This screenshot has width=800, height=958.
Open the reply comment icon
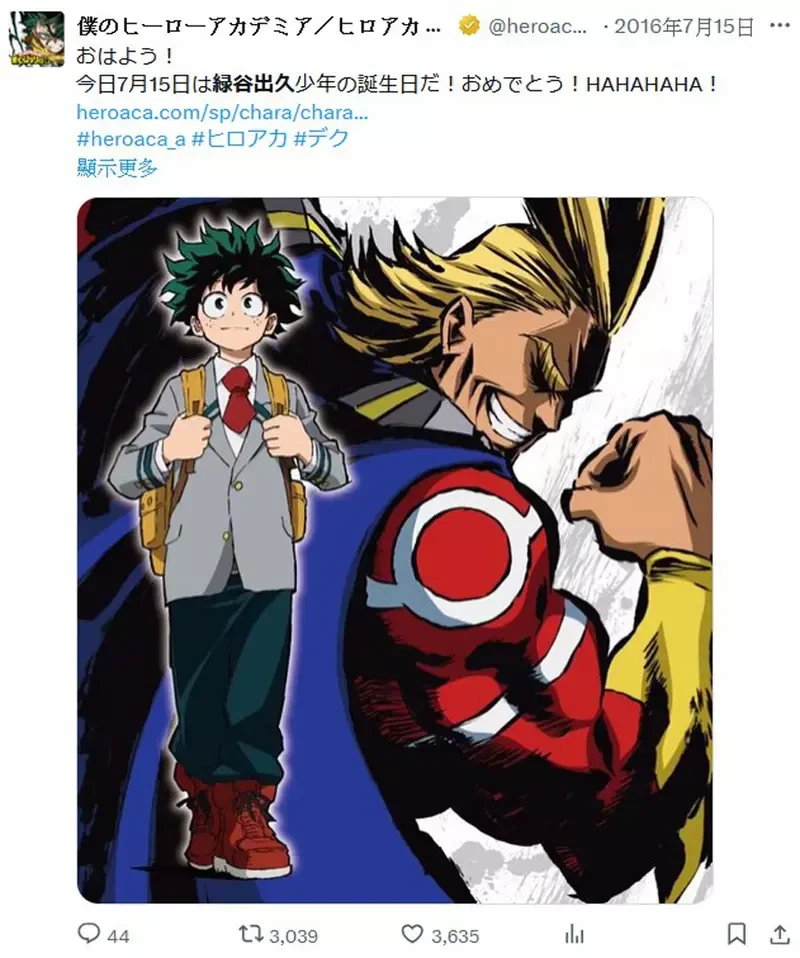89,933
